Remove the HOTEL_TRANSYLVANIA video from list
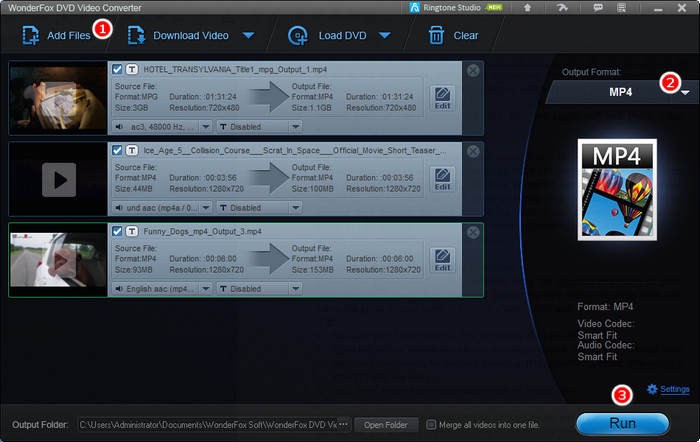 [x=473, y=71]
